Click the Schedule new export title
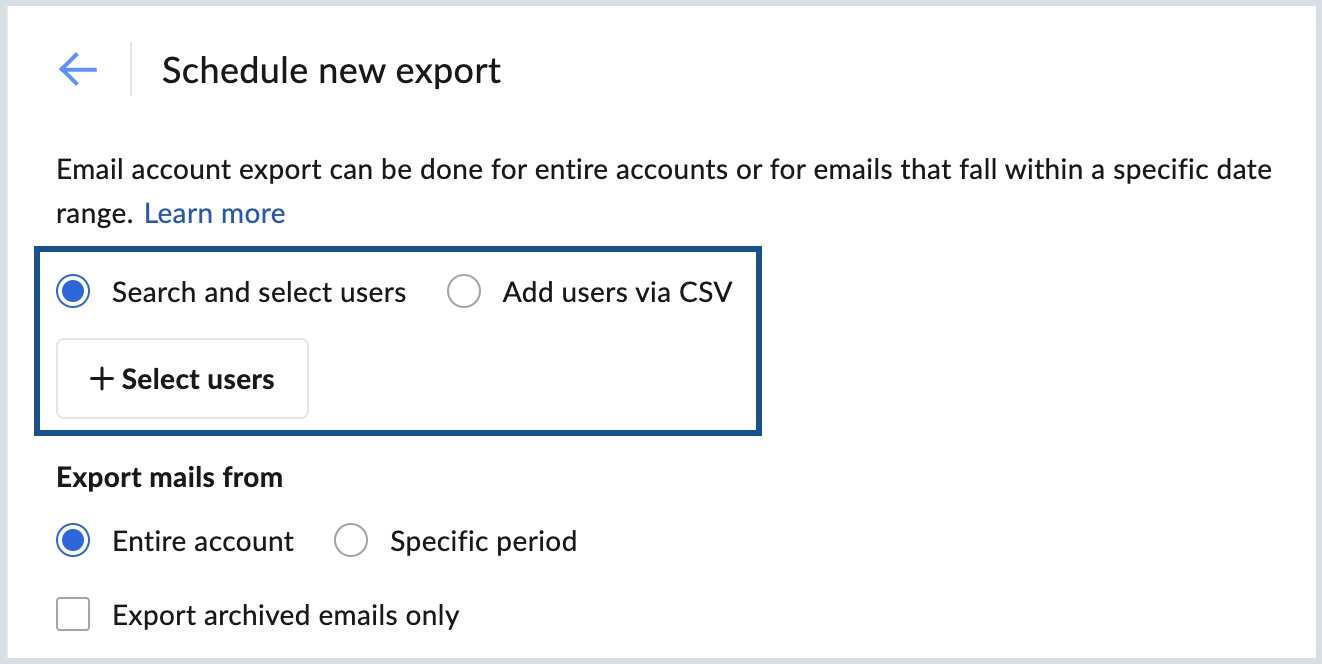This screenshot has width=1322, height=664. pos(332,70)
